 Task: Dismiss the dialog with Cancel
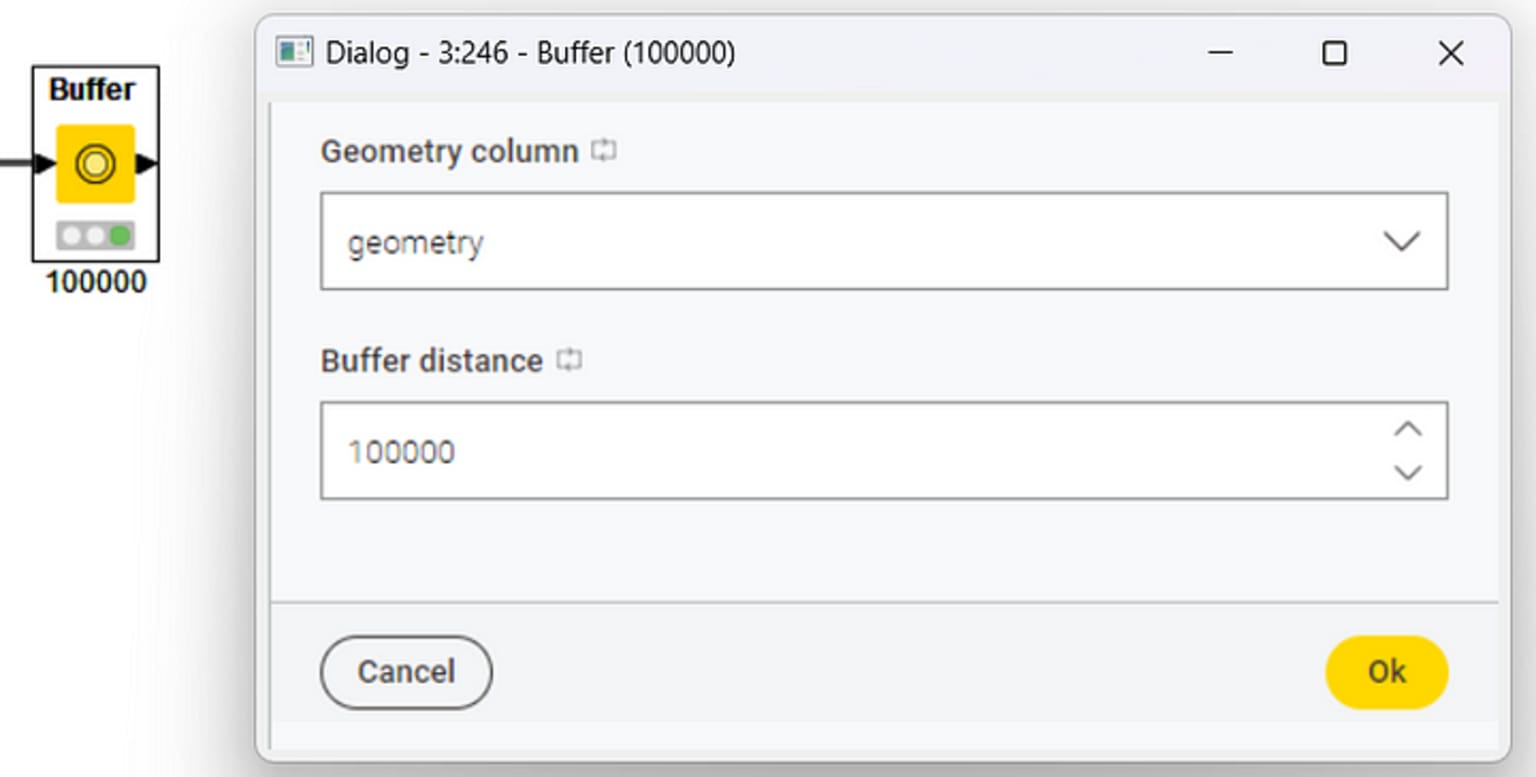405,672
